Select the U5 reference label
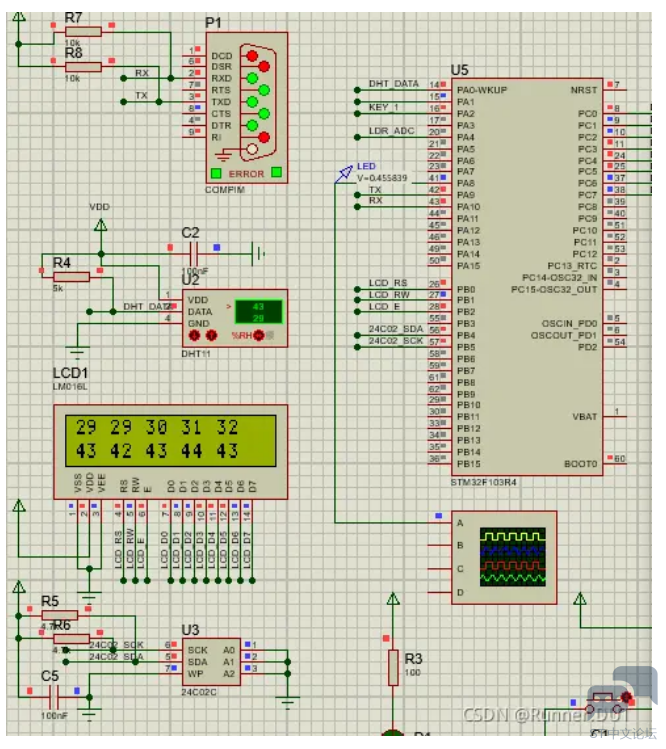 (460, 70)
